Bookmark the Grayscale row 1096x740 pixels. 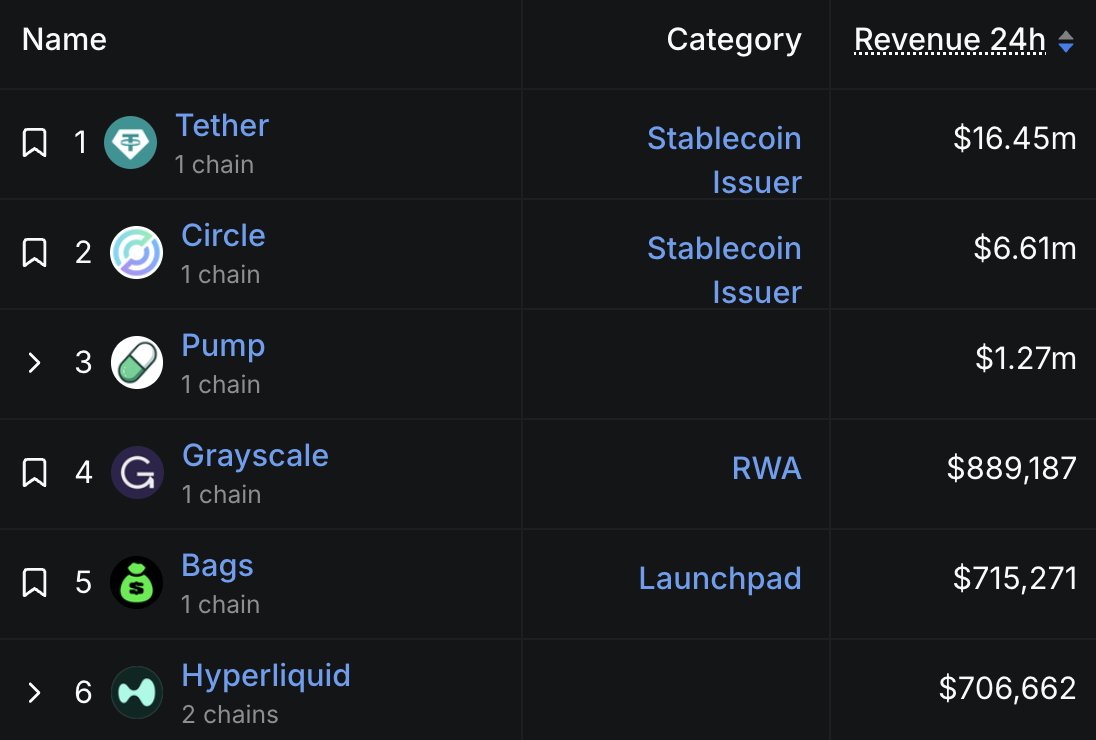coord(35,472)
